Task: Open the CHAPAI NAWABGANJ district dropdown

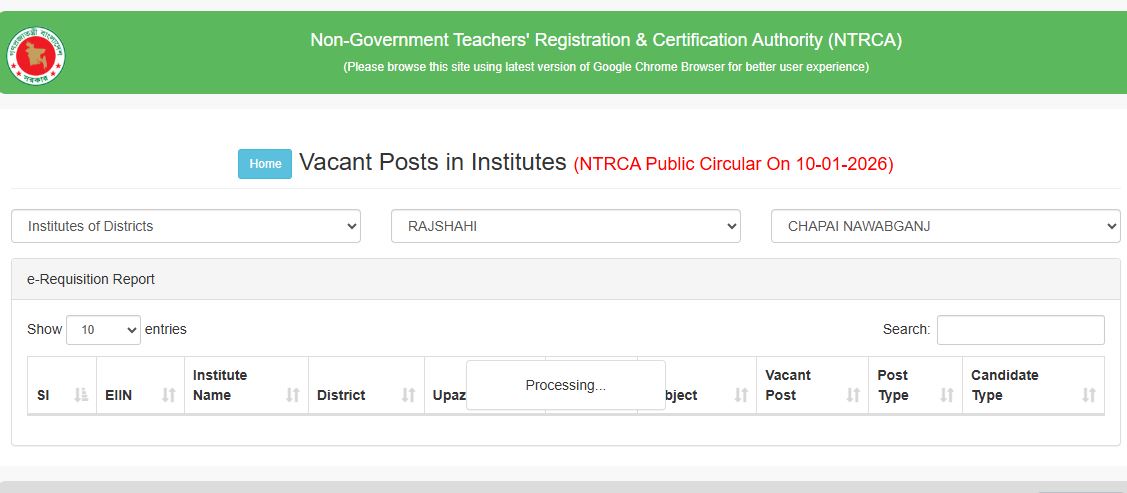Action: (x=945, y=226)
